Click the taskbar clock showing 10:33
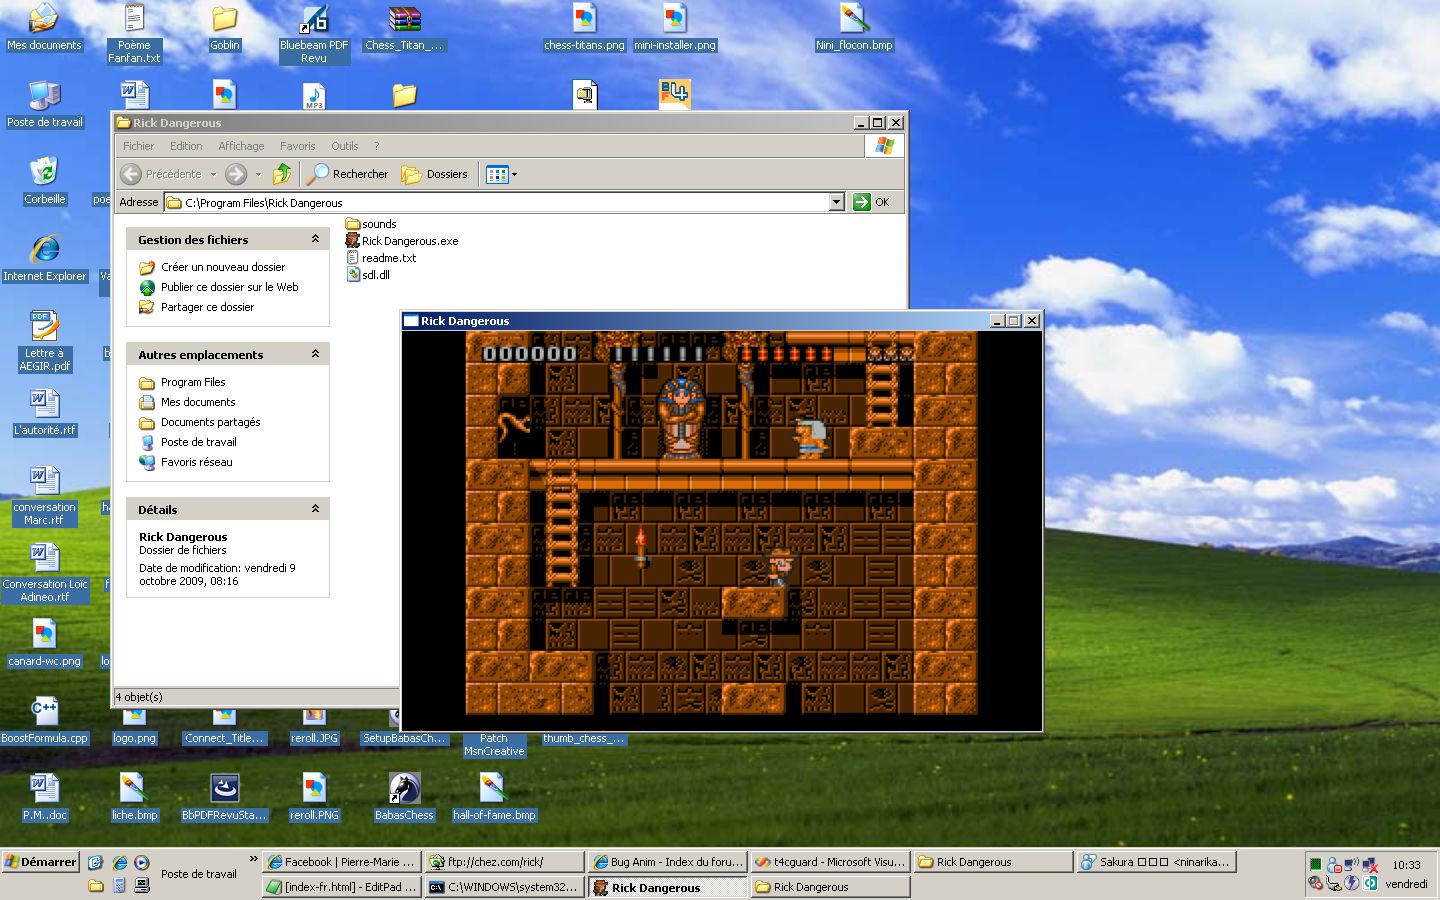 1406,865
